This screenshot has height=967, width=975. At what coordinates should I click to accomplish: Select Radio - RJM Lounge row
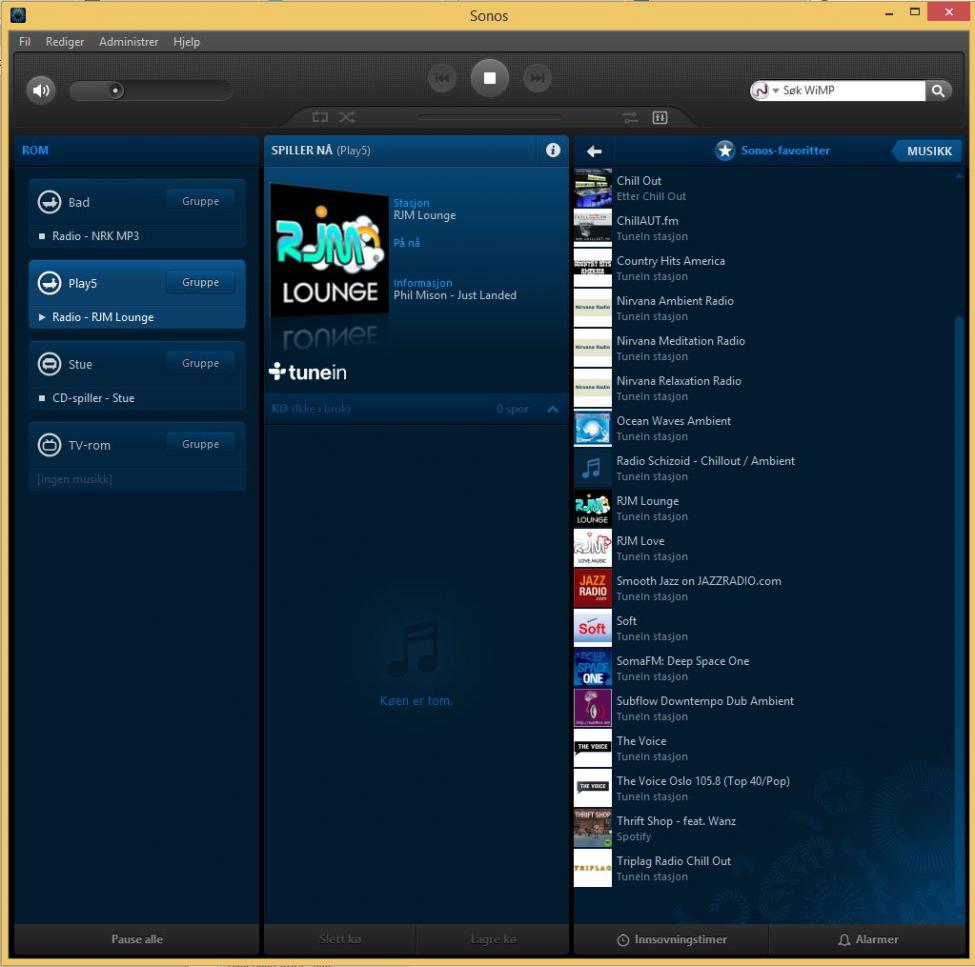(137, 317)
